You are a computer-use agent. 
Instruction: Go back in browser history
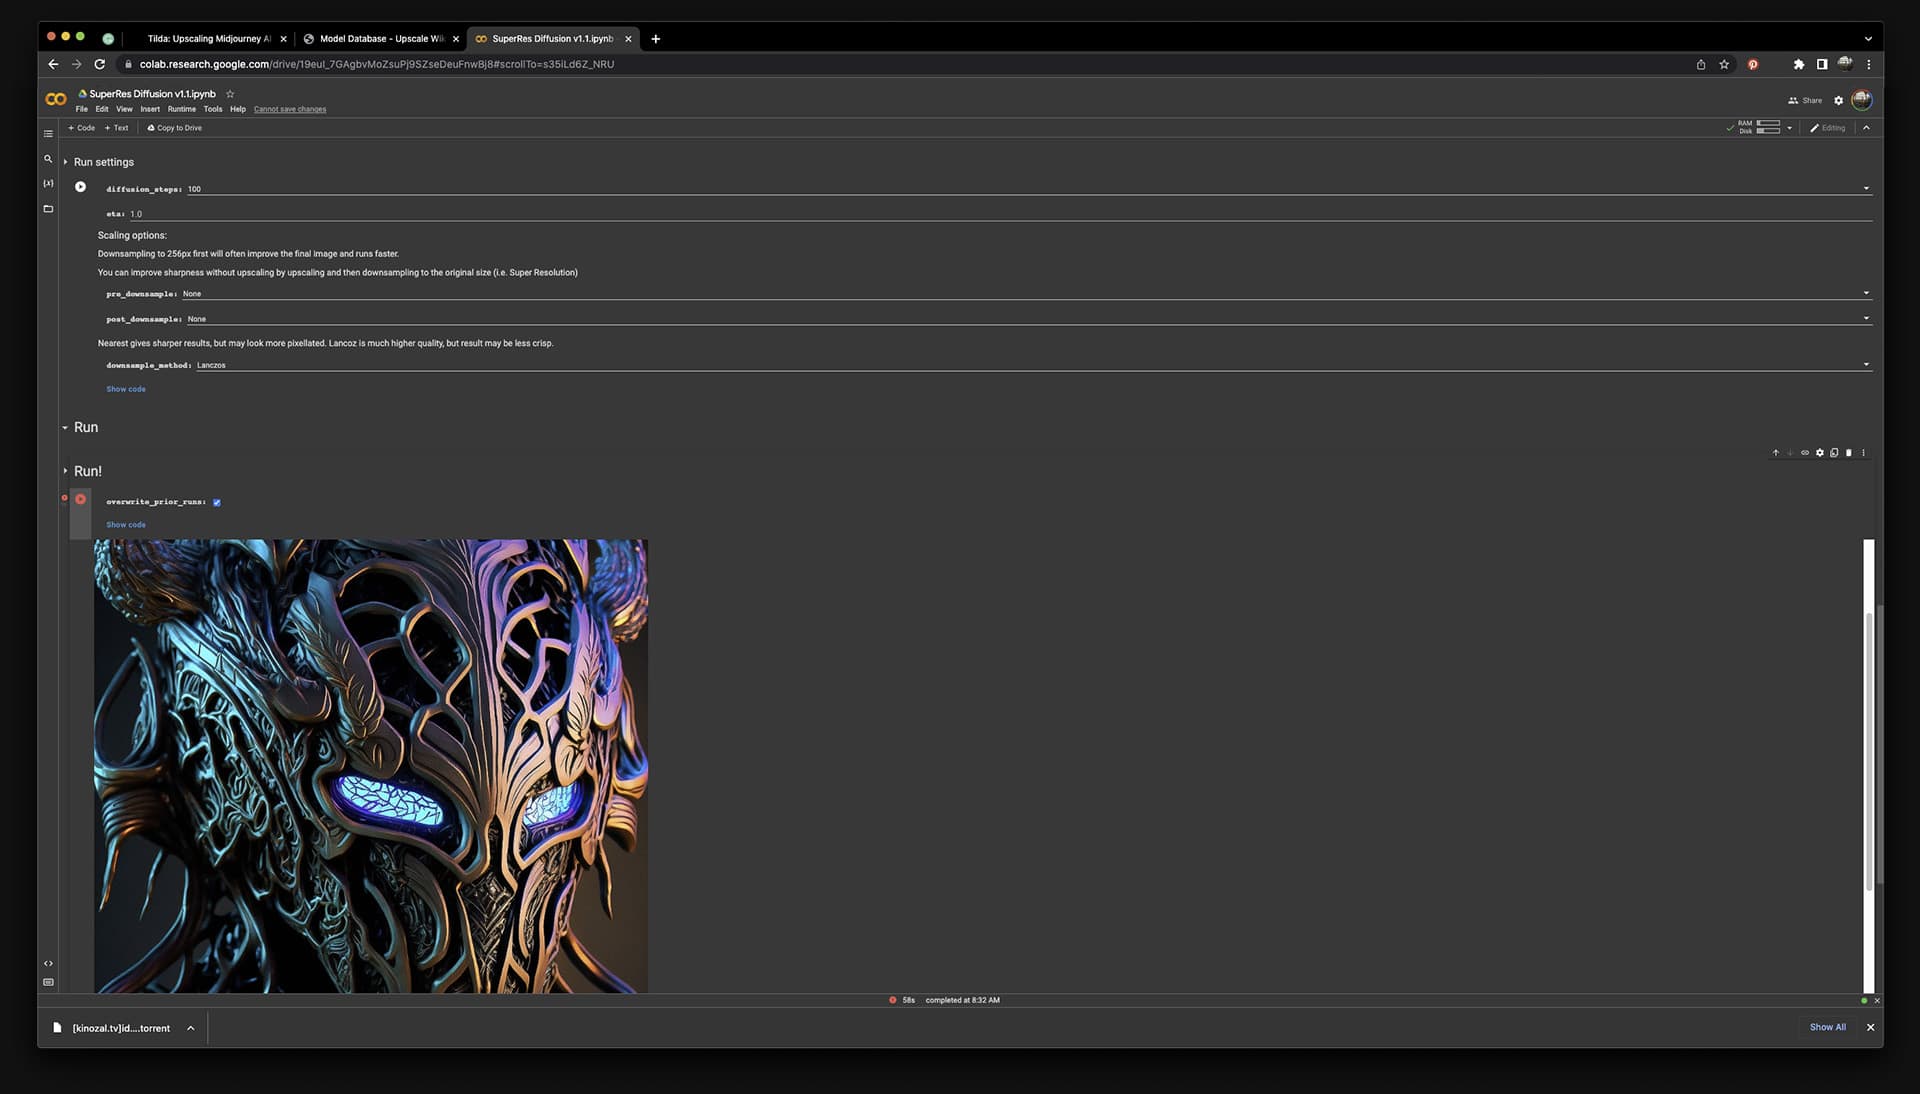pos(53,64)
